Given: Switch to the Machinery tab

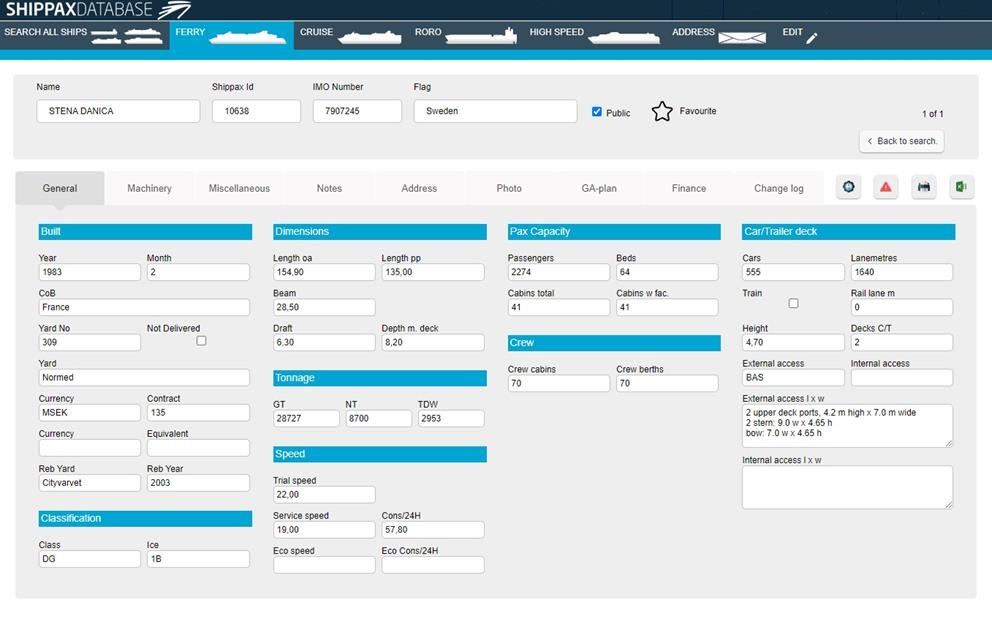Looking at the screenshot, I should tap(149, 187).
